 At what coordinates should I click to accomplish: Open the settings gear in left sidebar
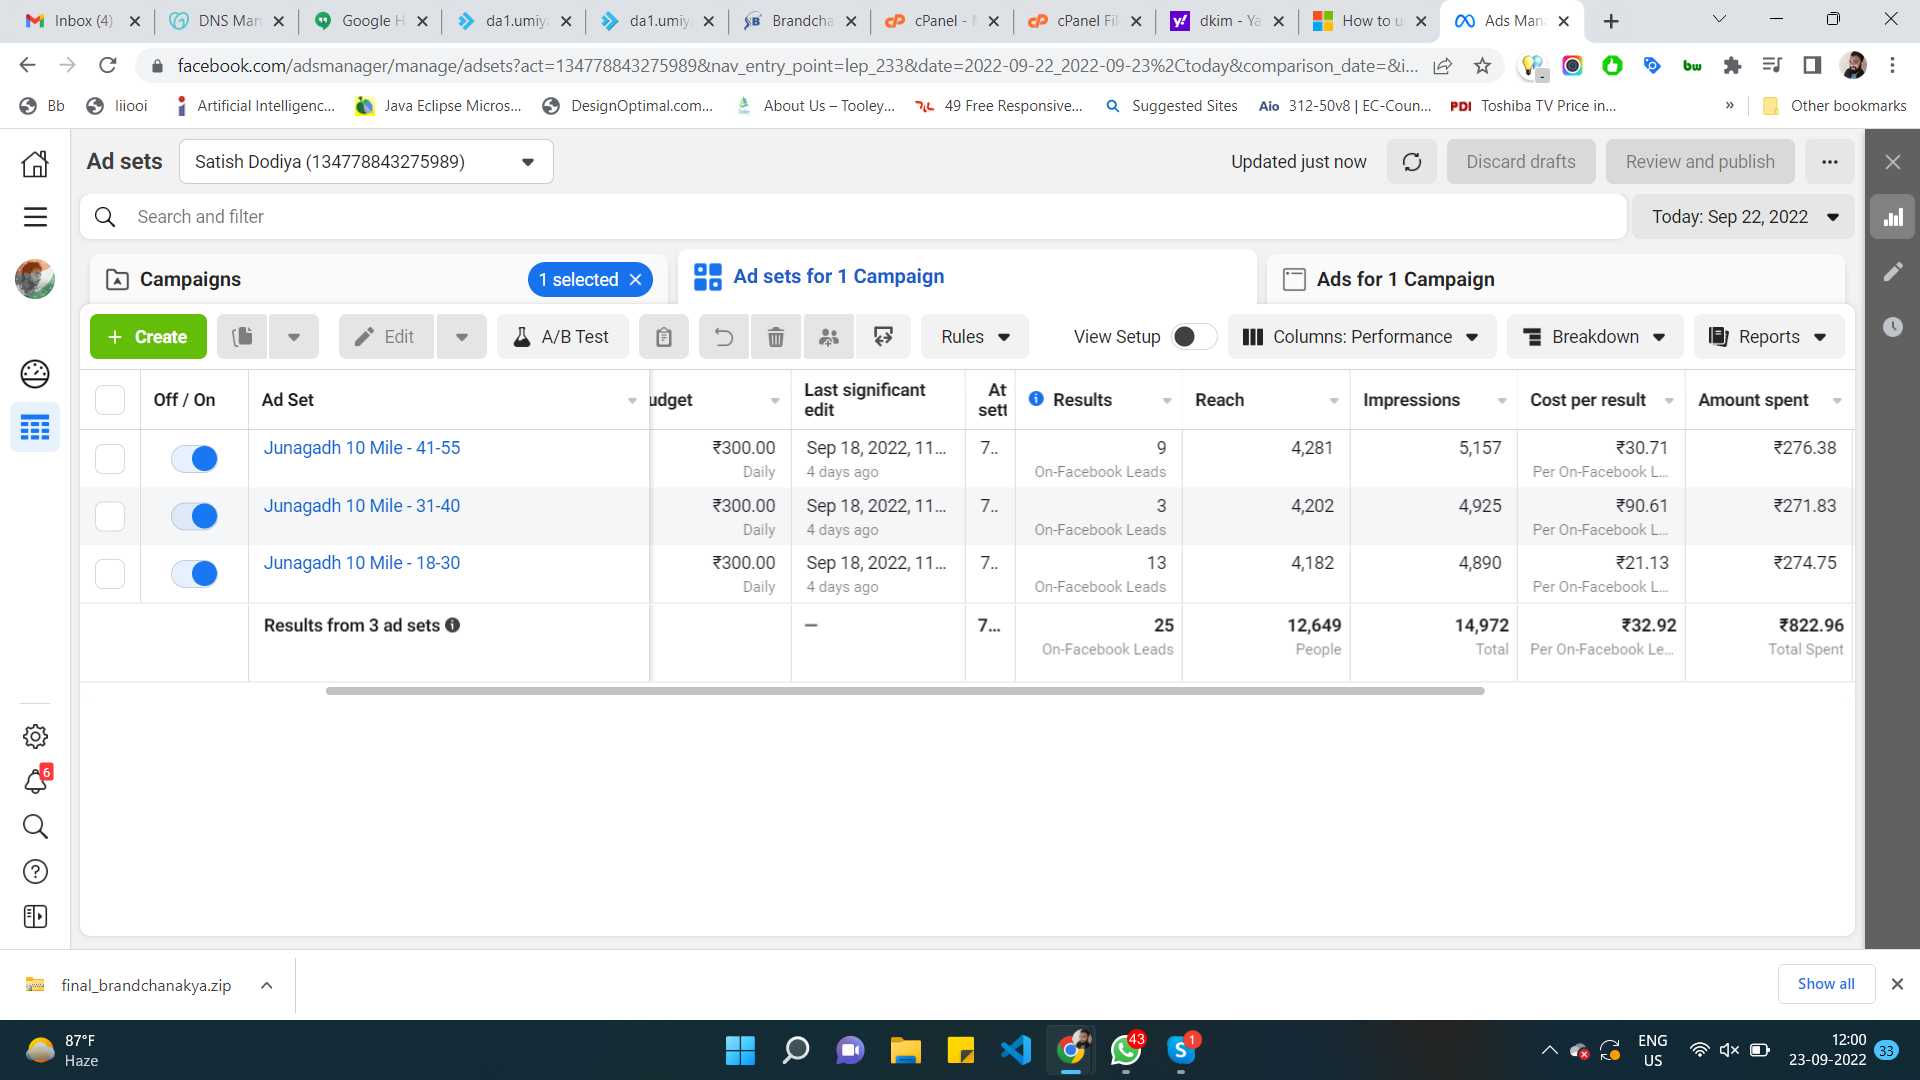pyautogui.click(x=35, y=737)
